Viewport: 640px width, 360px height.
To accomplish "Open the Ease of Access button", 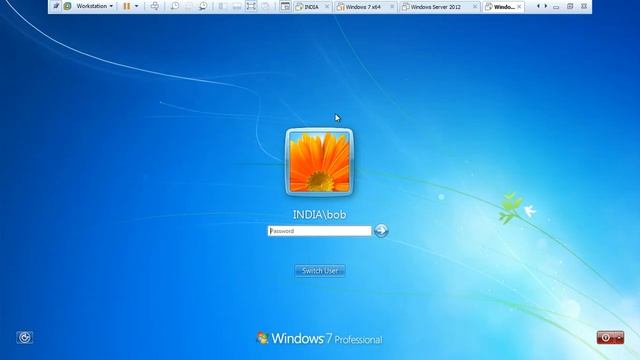I will (24, 338).
